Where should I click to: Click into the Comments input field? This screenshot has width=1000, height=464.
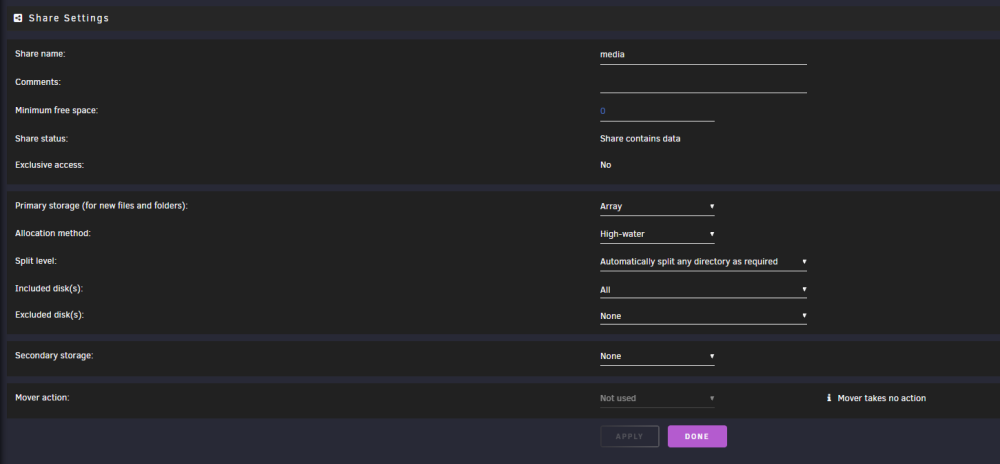pos(703,83)
